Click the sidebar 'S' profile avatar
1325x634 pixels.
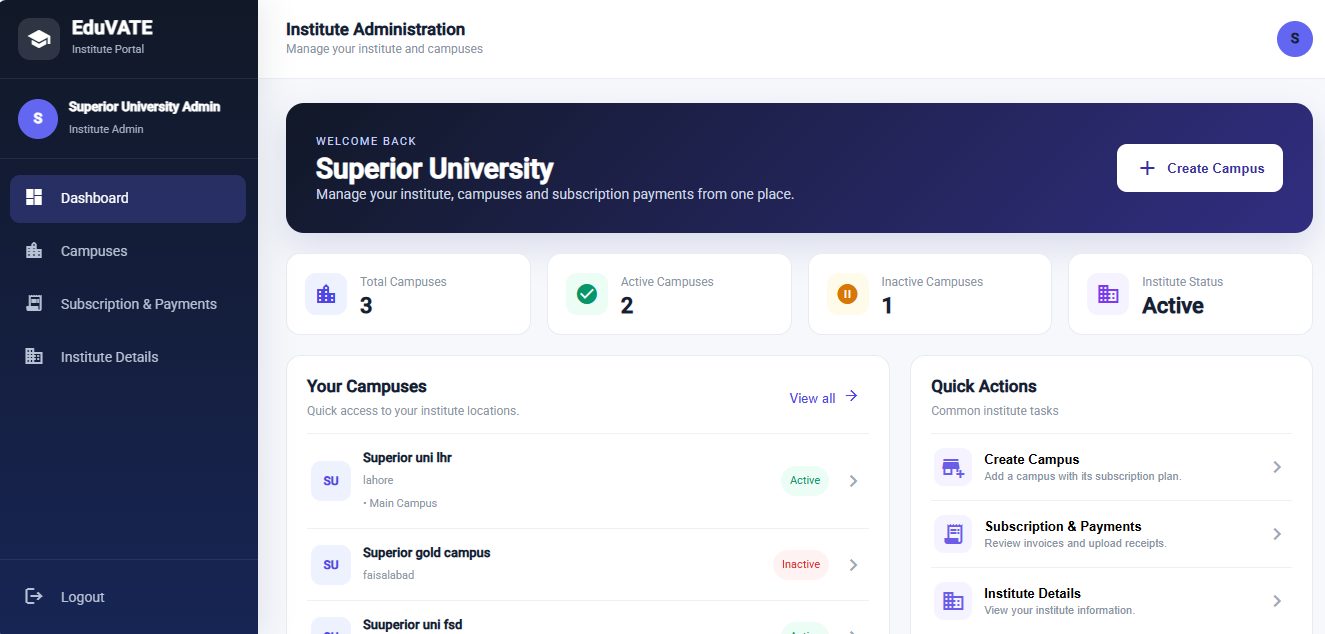[38, 118]
